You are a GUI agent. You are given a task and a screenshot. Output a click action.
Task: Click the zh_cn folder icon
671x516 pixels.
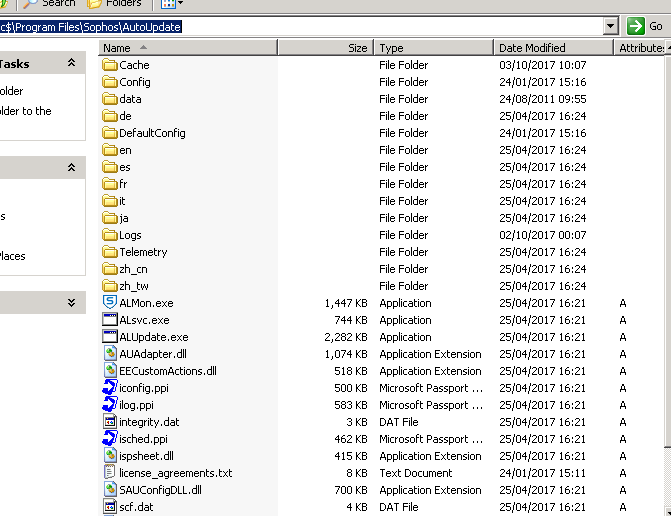110,269
